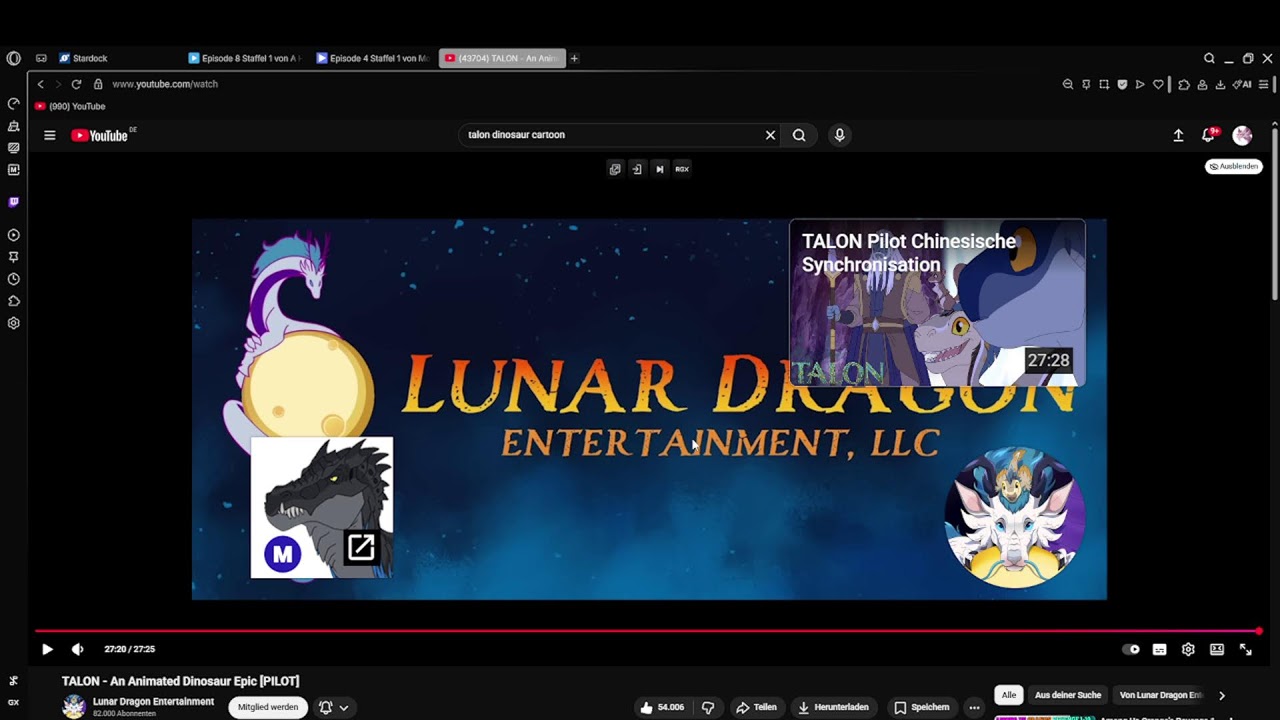This screenshot has width=1280, height=720.
Task: Open Twitch panel in sidebar
Action: pyautogui.click(x=13, y=202)
